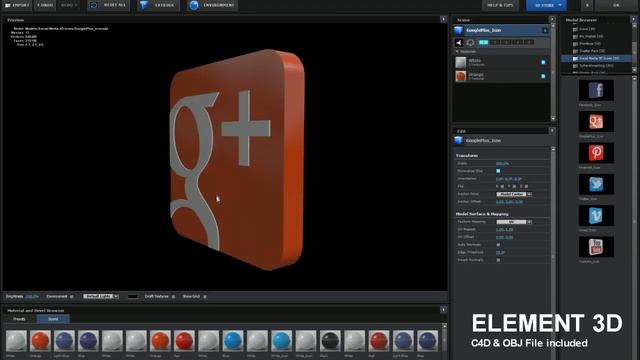Click the Scene panel scrollbar down arrow

coord(553,118)
